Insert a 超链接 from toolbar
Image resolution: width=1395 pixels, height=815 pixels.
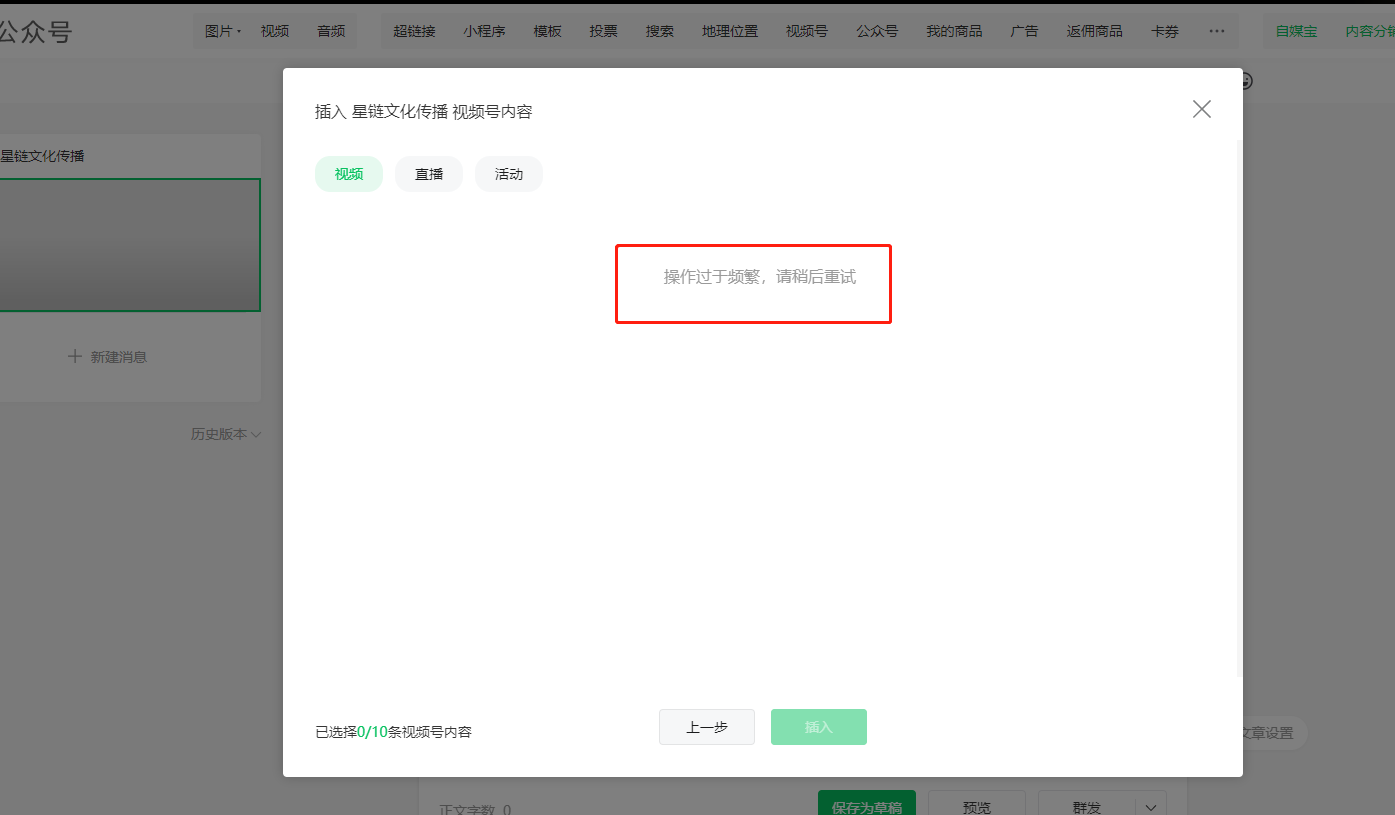[414, 31]
